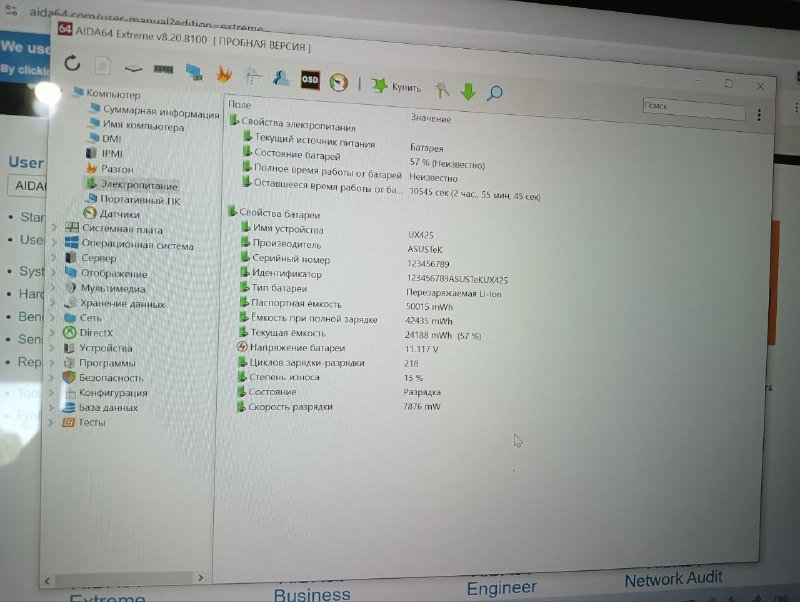Click the magnifying glass search icon
Viewport: 800px width, 602px height.
[494, 93]
